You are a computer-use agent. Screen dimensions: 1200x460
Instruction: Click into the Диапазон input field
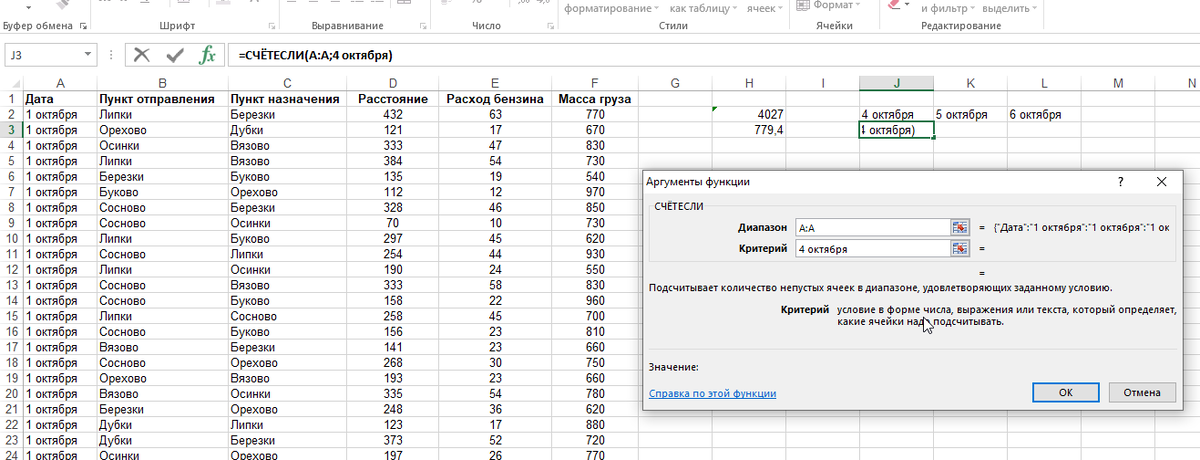[873, 227]
